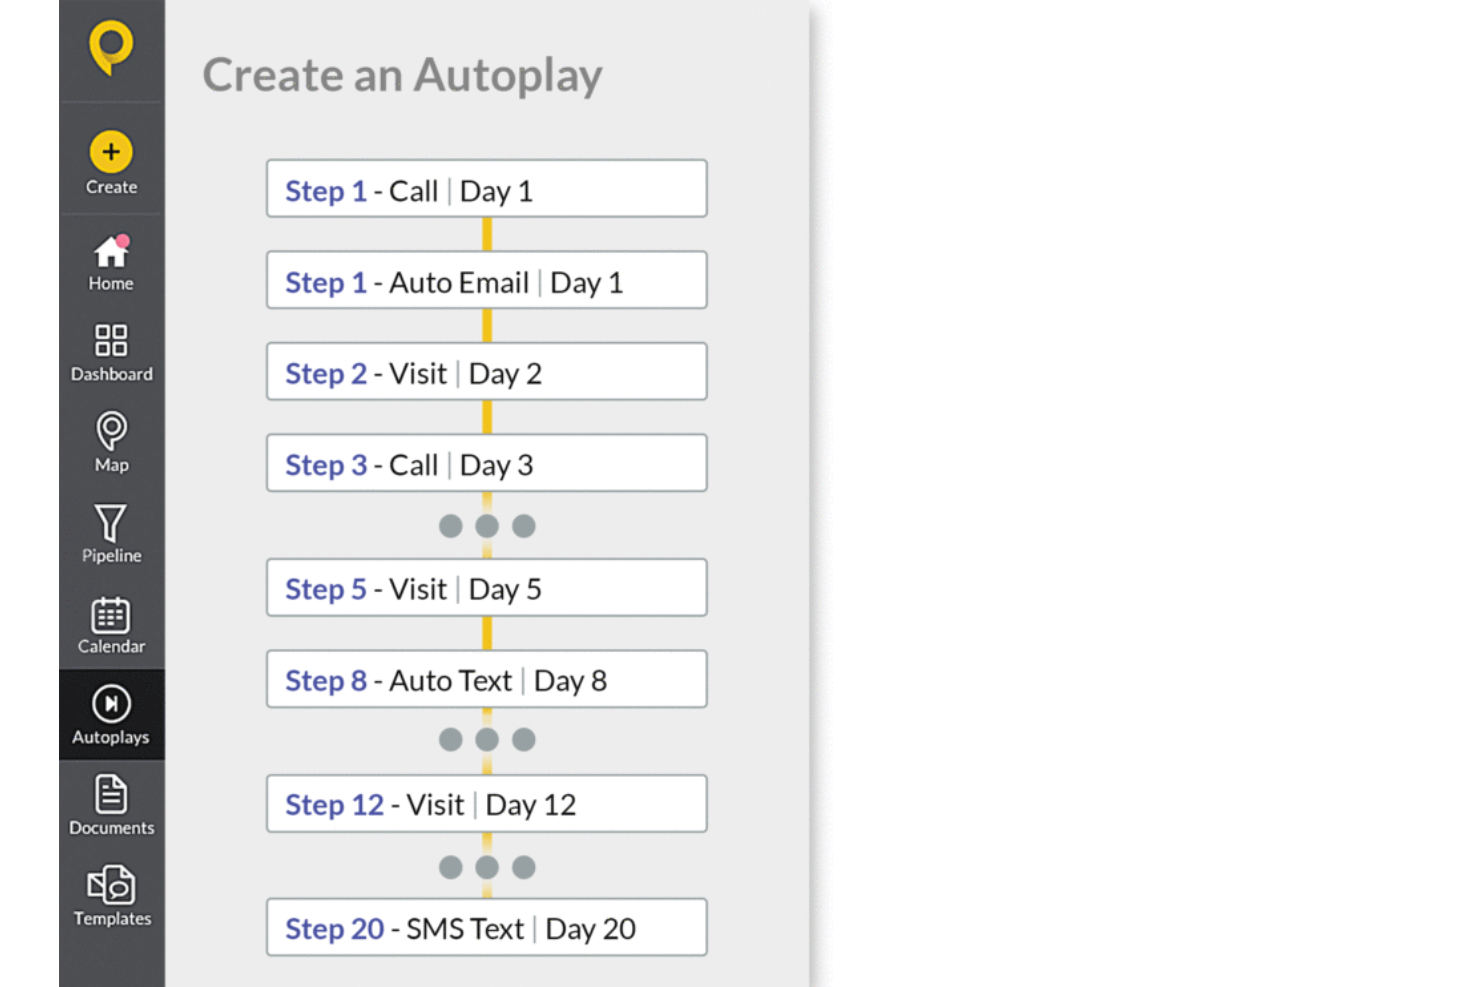This screenshot has height=987, width=1480.
Task: Expand hidden steps between Step 8 and Step 12
Action: pyautogui.click(x=487, y=739)
